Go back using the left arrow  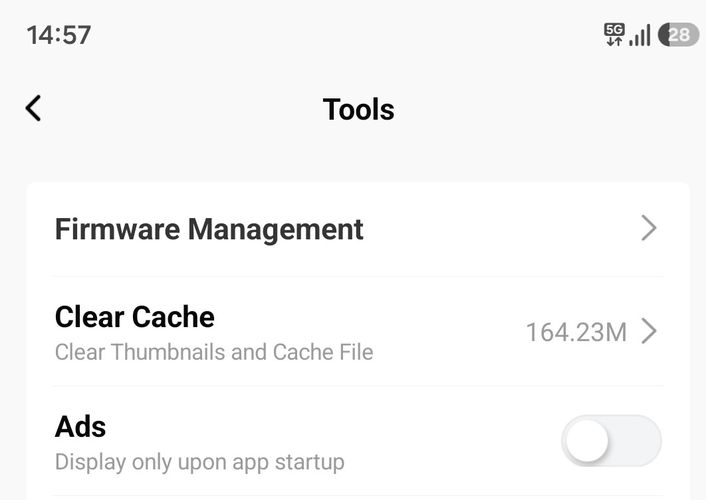[34, 108]
